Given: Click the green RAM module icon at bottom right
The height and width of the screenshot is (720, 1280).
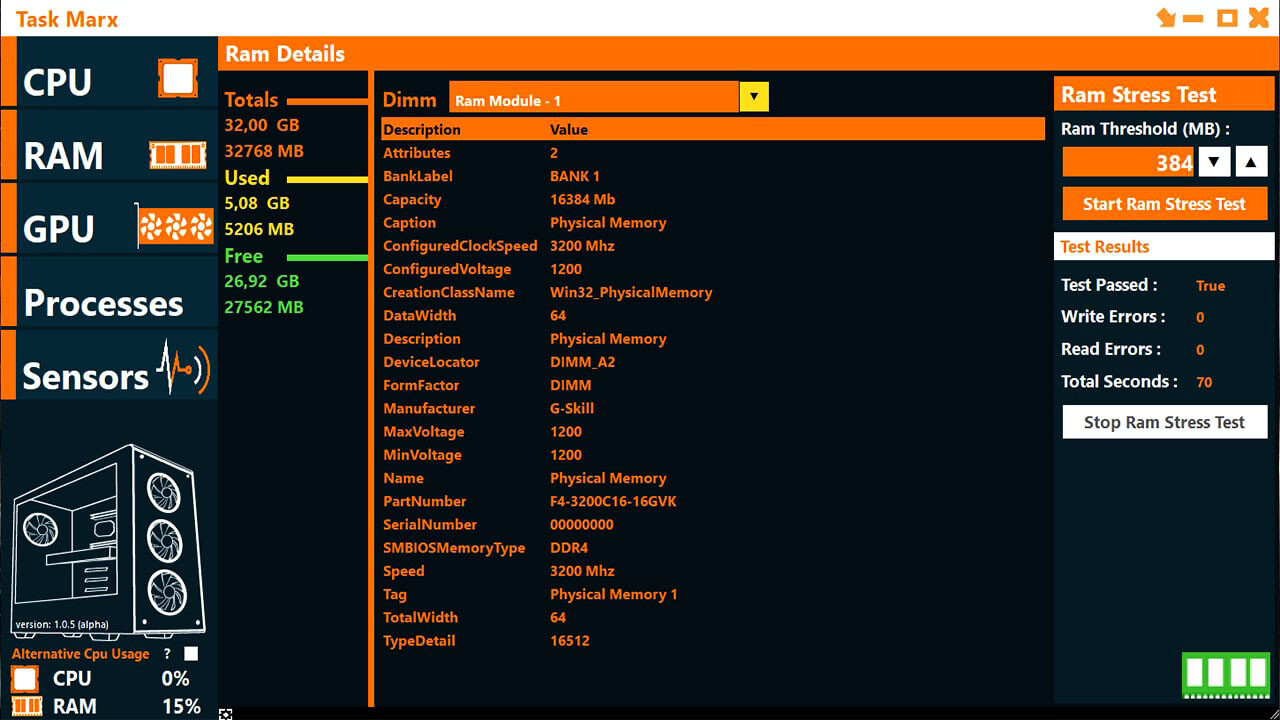Looking at the screenshot, I should pos(1224,675).
